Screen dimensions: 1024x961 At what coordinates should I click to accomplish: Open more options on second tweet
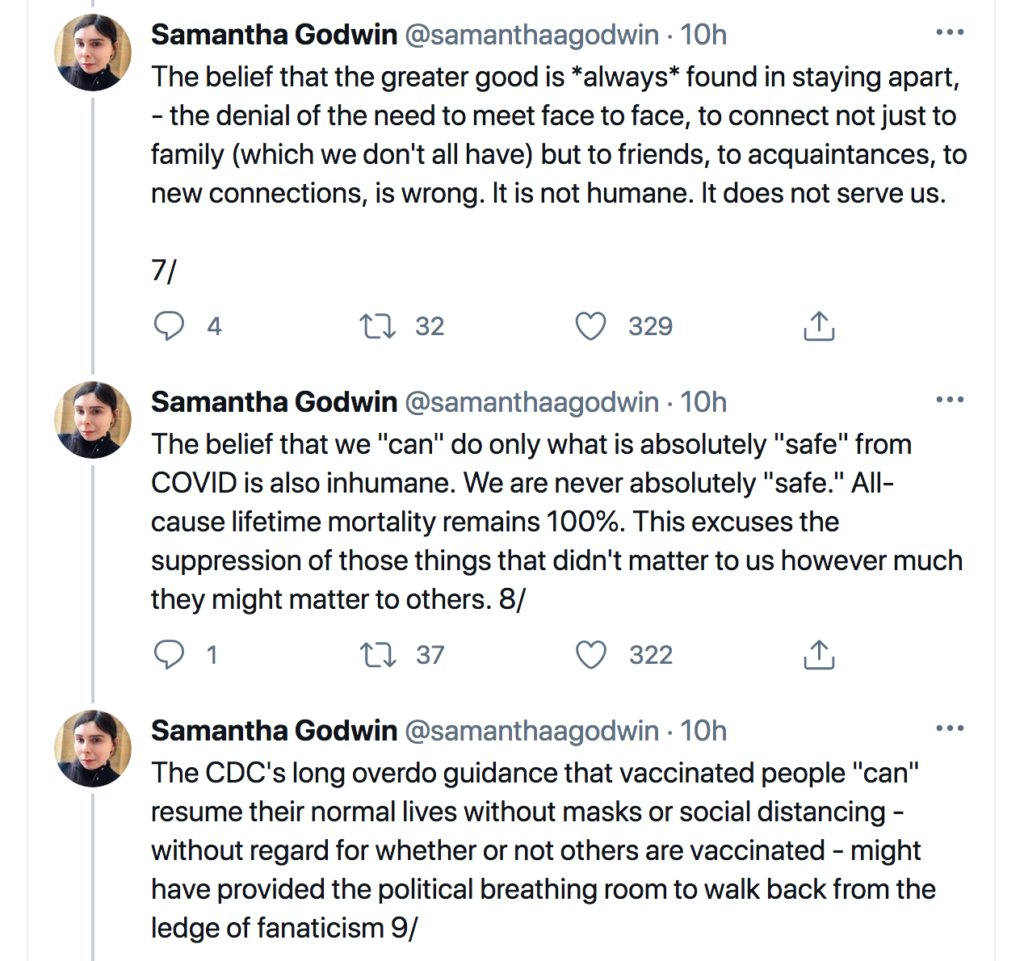pos(947,400)
